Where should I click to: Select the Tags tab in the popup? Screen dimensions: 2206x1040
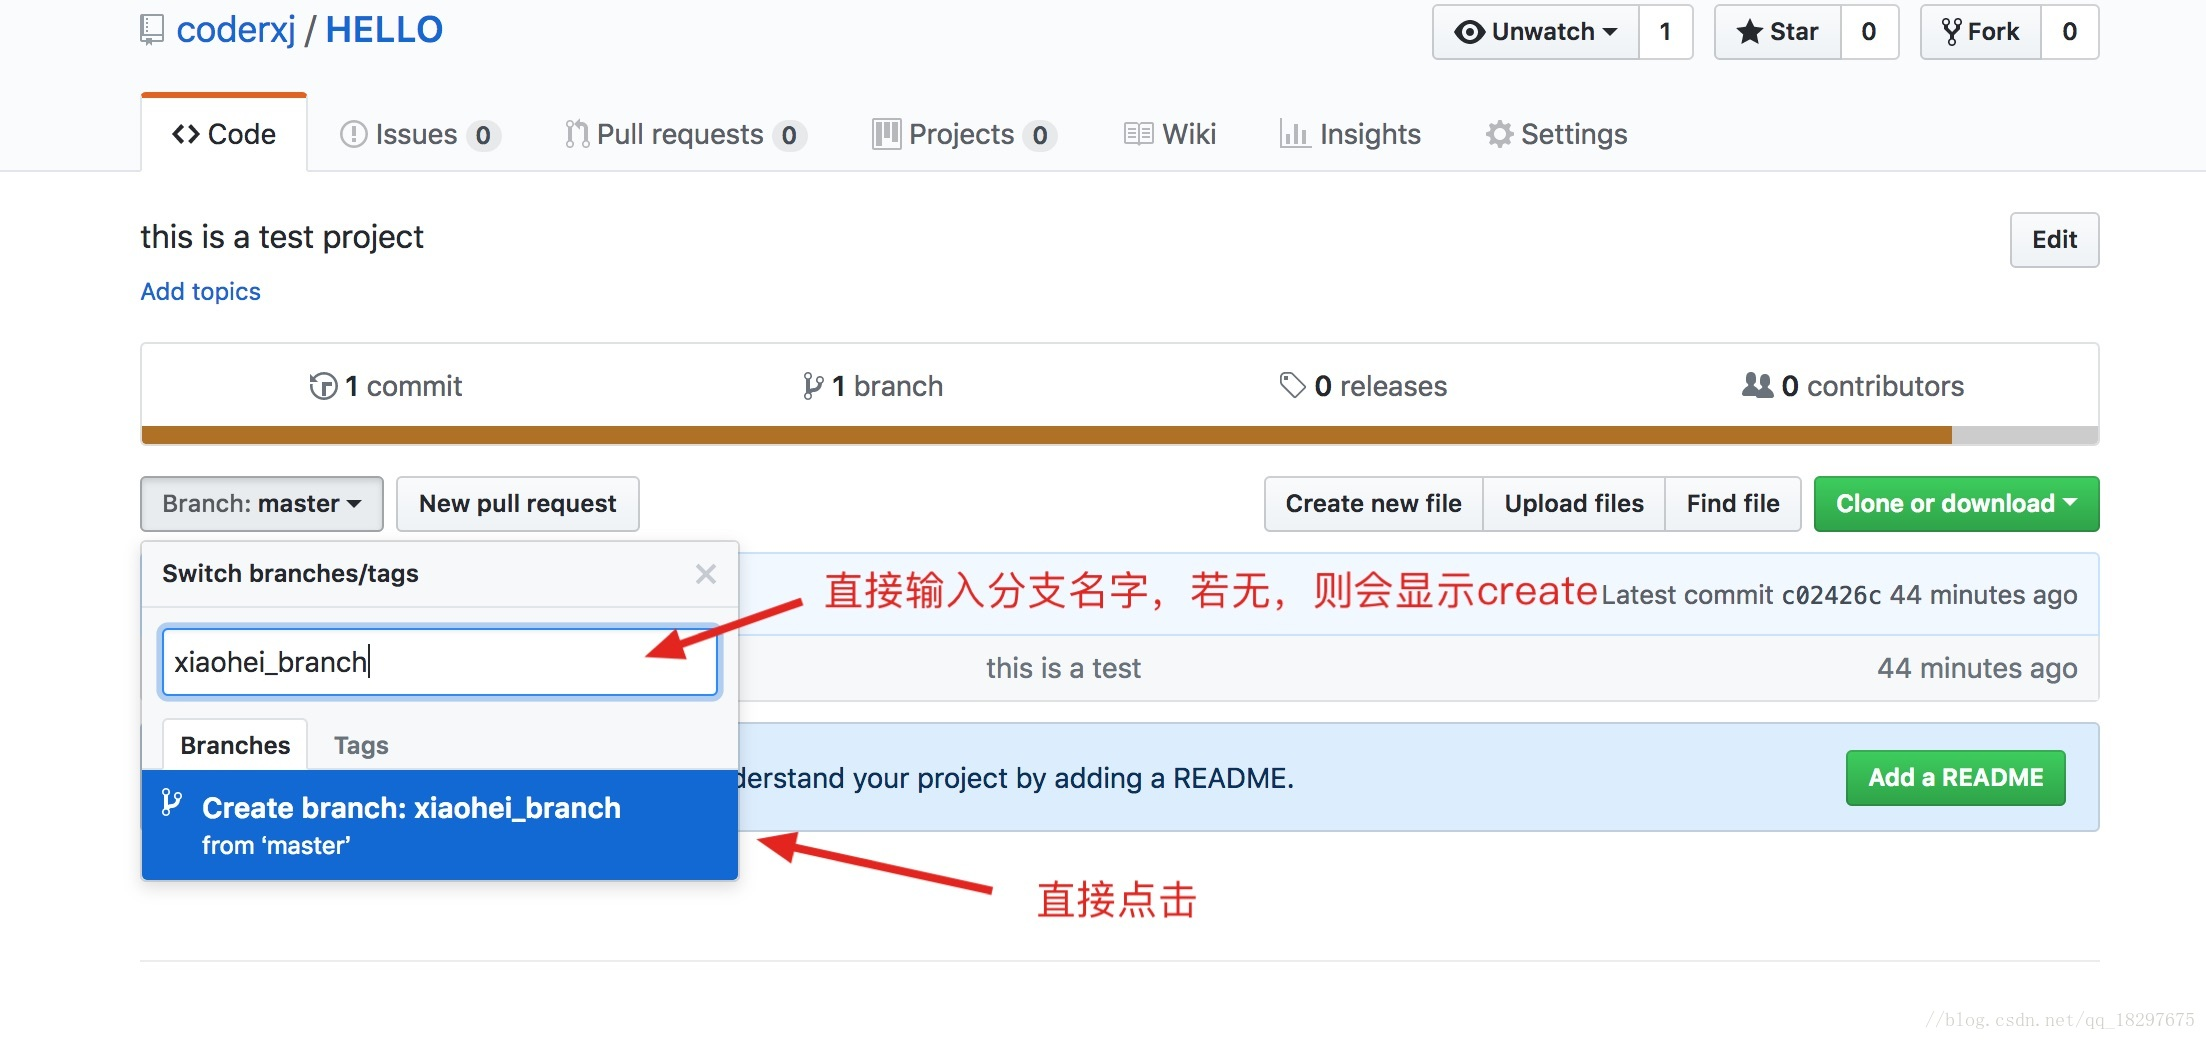coord(361,745)
